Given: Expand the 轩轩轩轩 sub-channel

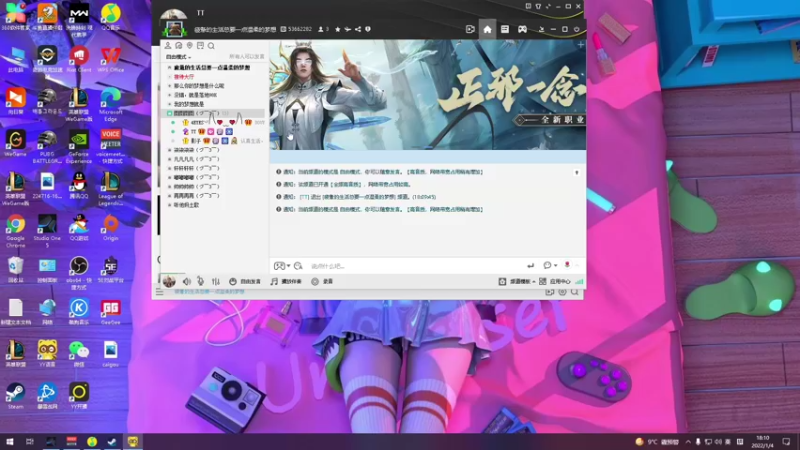Looking at the screenshot, I should click(169, 168).
